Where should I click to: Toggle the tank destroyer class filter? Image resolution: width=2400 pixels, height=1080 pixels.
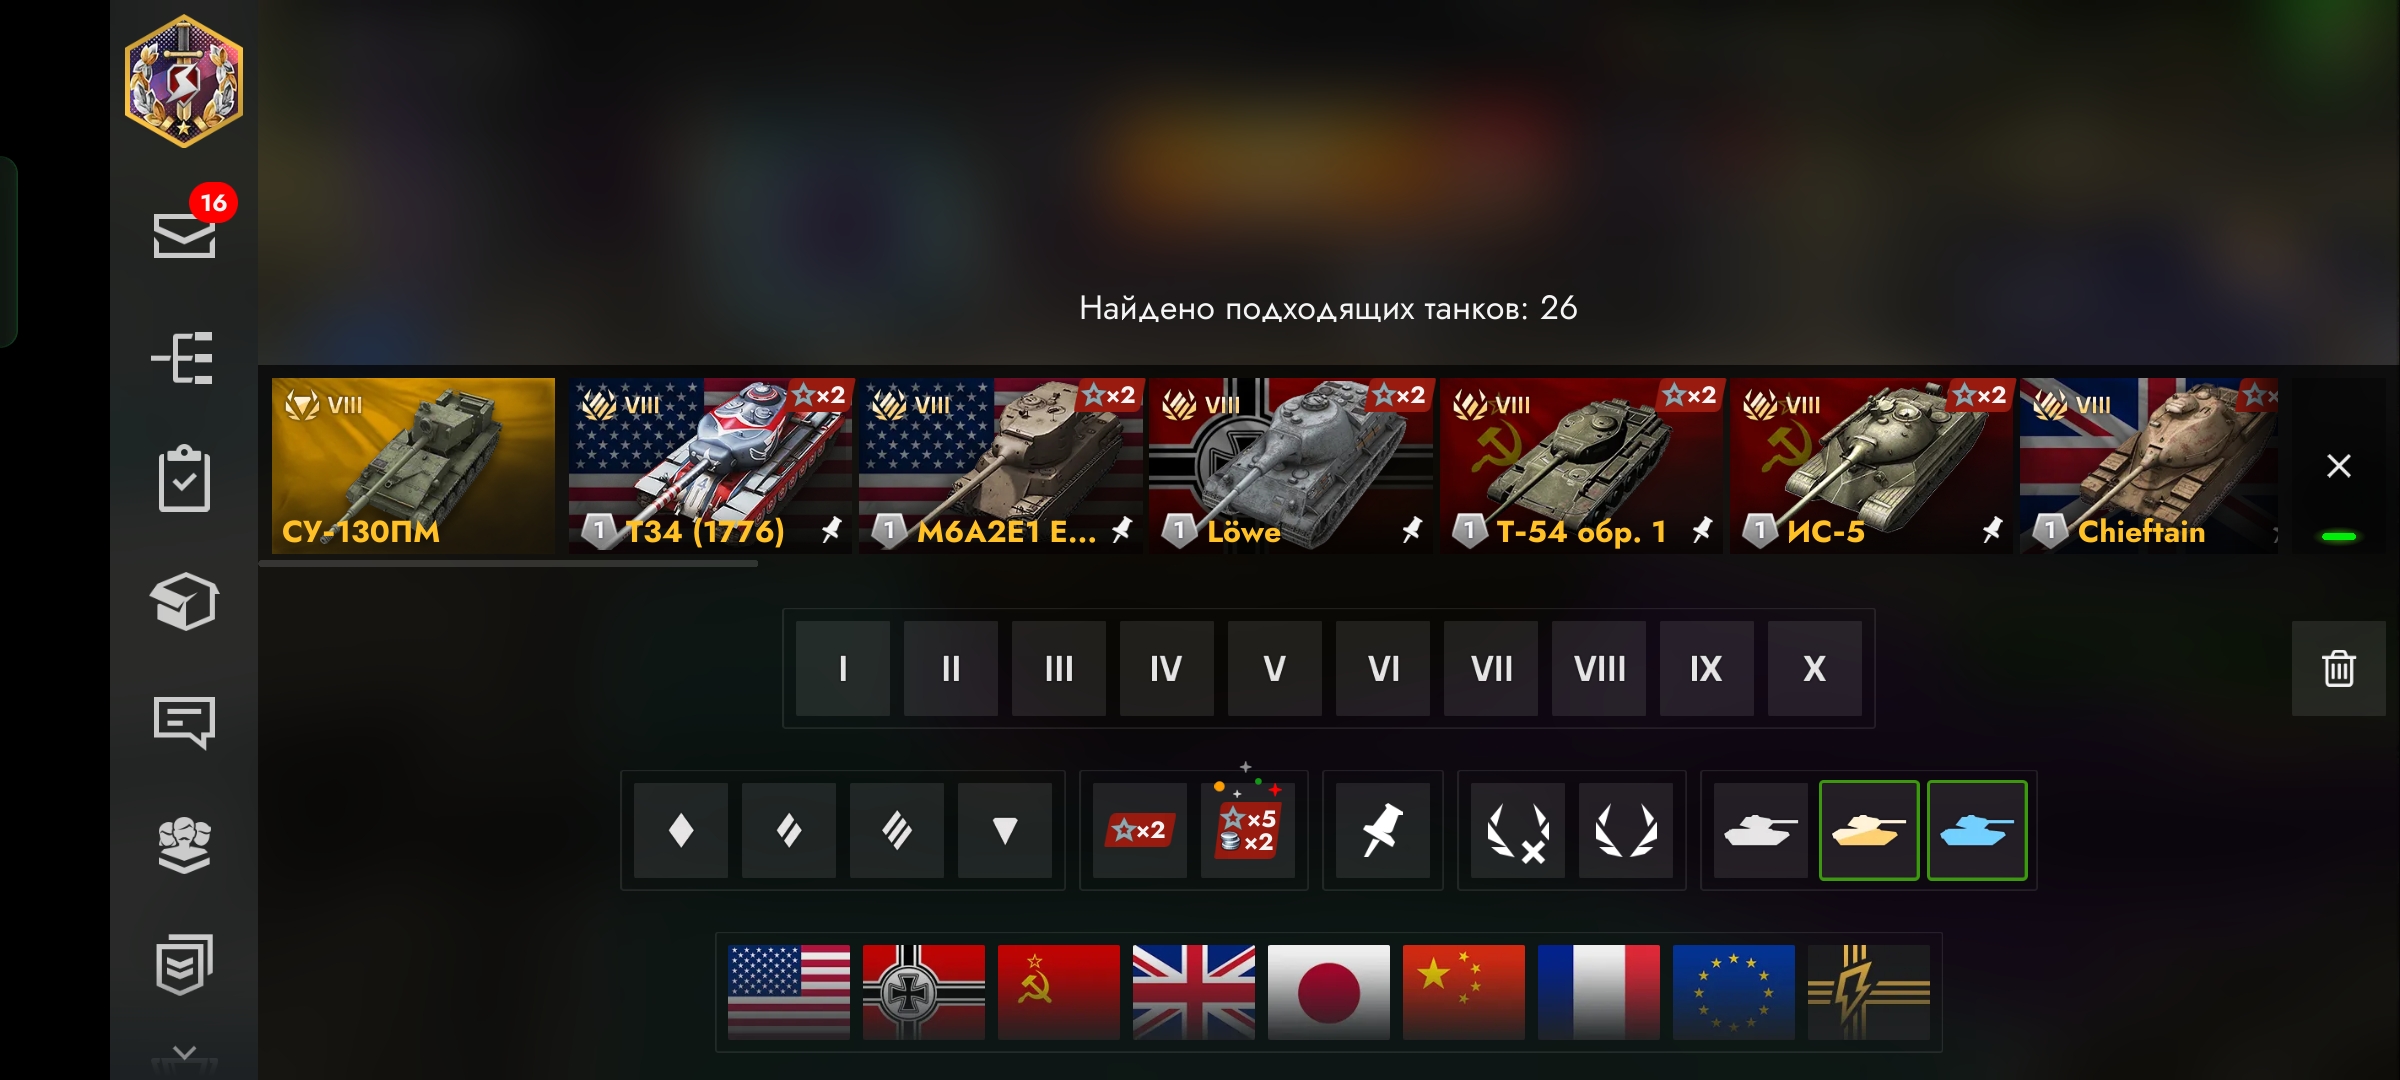pyautogui.click(x=1005, y=830)
